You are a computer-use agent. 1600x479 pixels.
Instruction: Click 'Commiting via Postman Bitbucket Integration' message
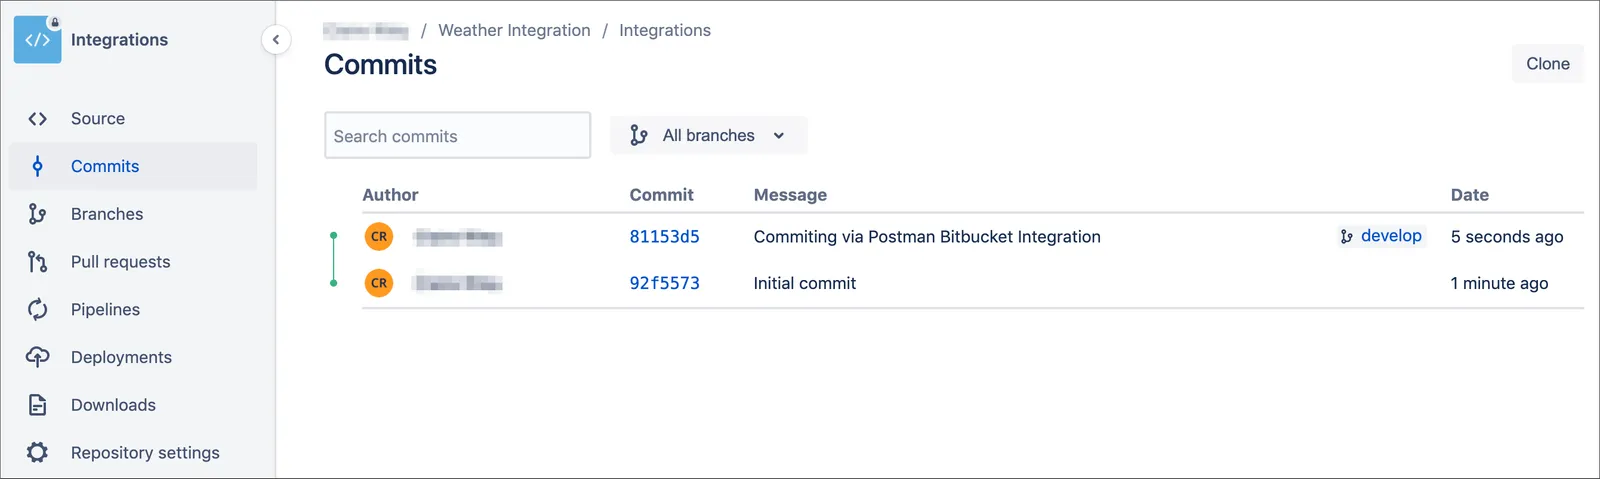coord(927,237)
